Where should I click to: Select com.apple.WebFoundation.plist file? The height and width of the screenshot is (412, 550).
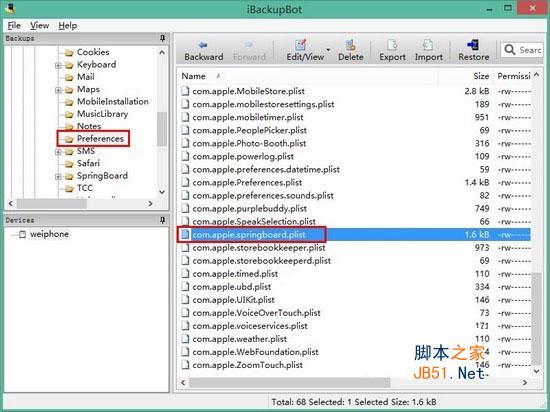[x=255, y=352]
